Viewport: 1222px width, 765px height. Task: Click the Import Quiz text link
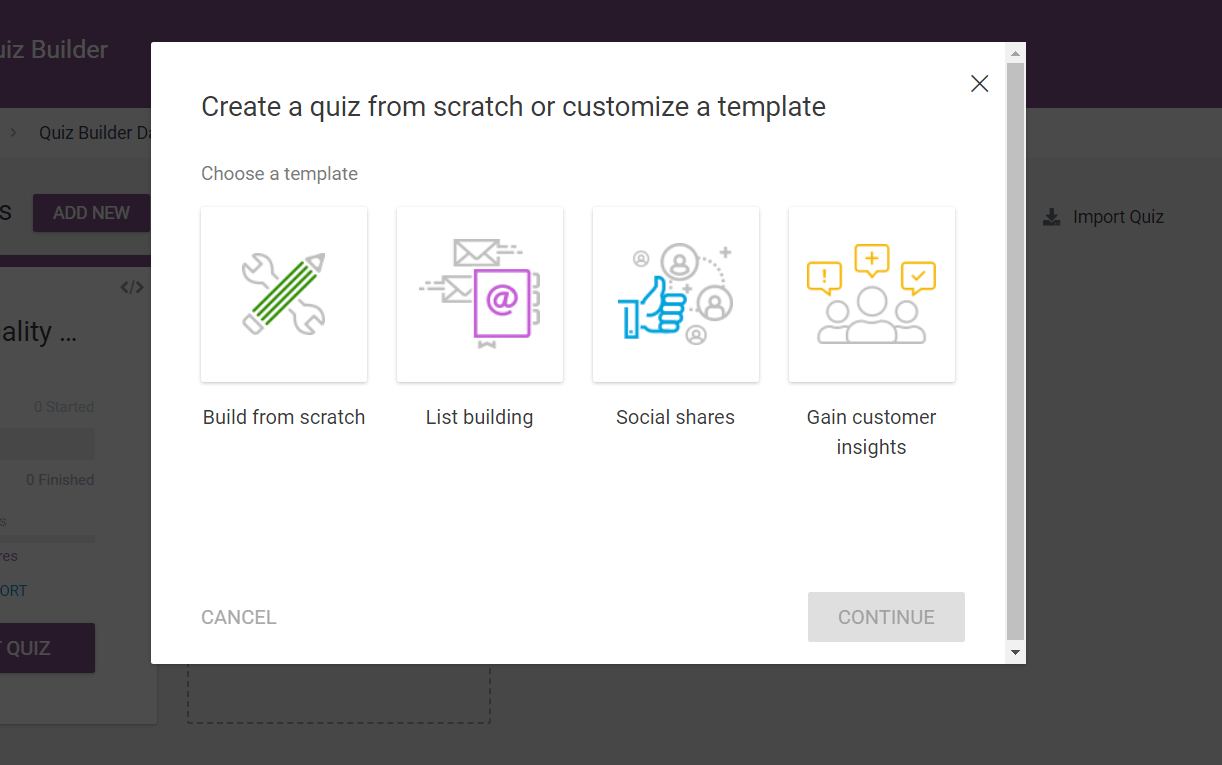(1118, 217)
